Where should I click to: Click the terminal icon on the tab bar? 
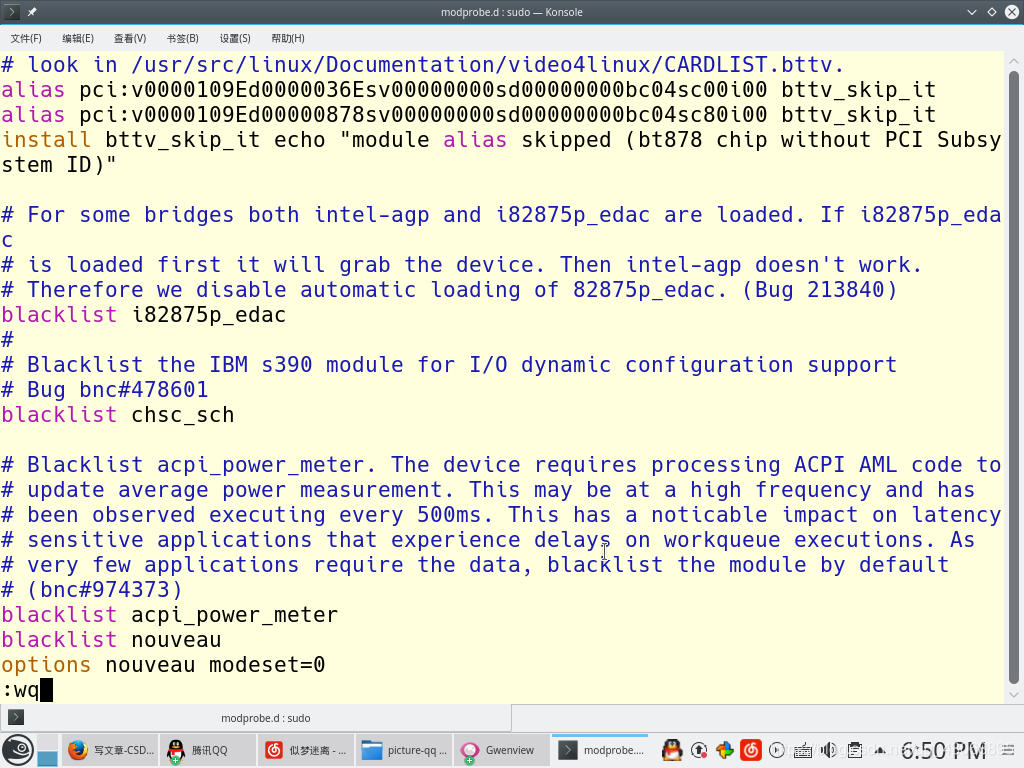(x=16, y=718)
